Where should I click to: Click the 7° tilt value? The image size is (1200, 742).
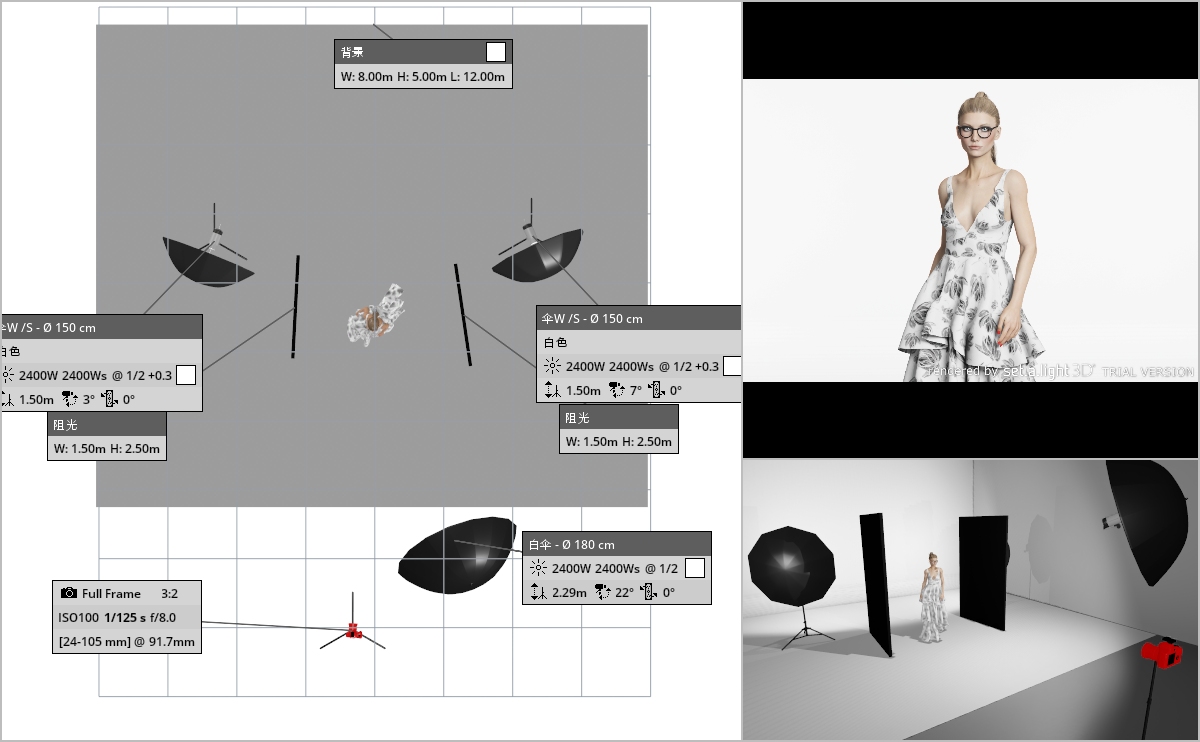(635, 391)
